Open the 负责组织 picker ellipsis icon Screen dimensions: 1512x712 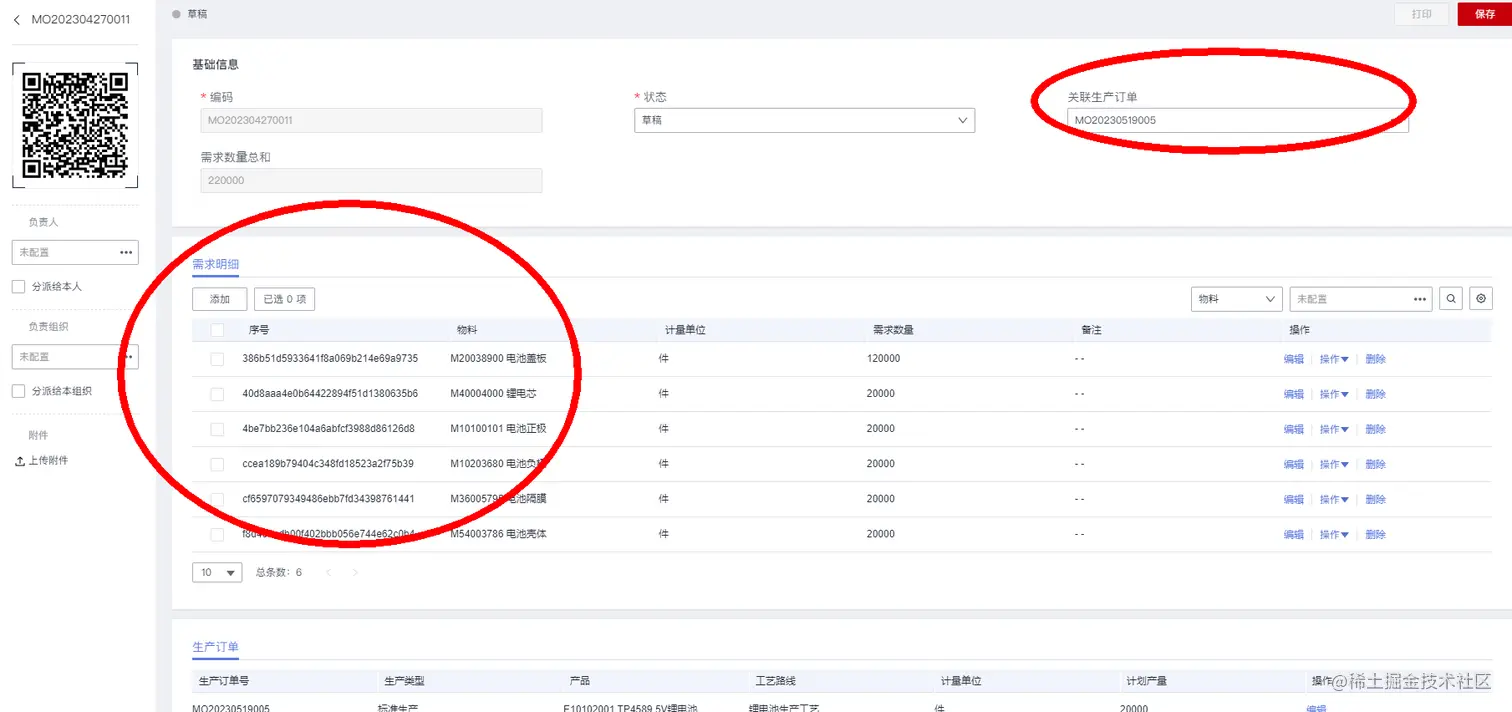126,357
